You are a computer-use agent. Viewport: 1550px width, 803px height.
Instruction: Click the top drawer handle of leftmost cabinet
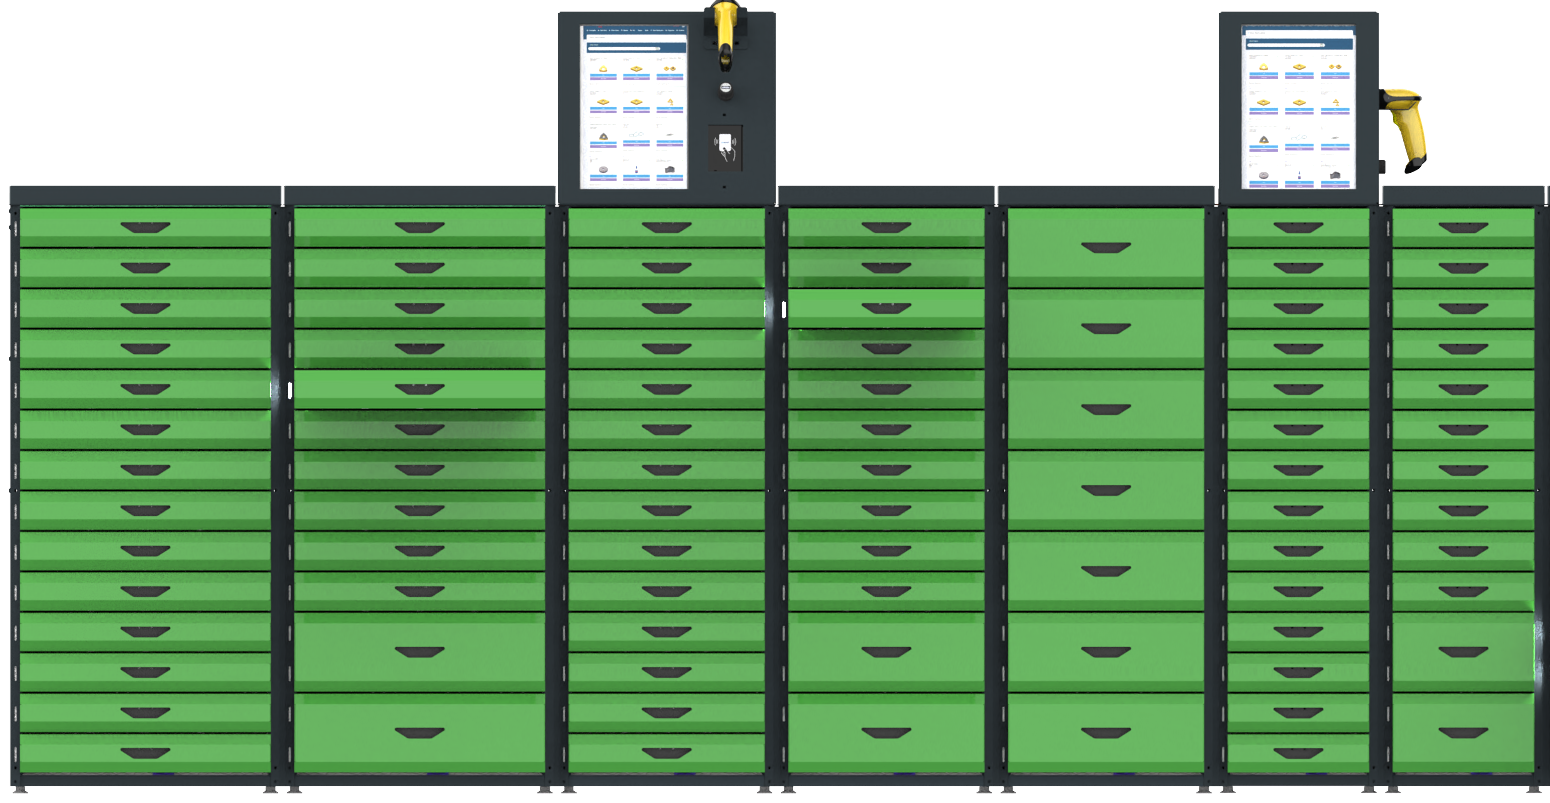coord(145,228)
